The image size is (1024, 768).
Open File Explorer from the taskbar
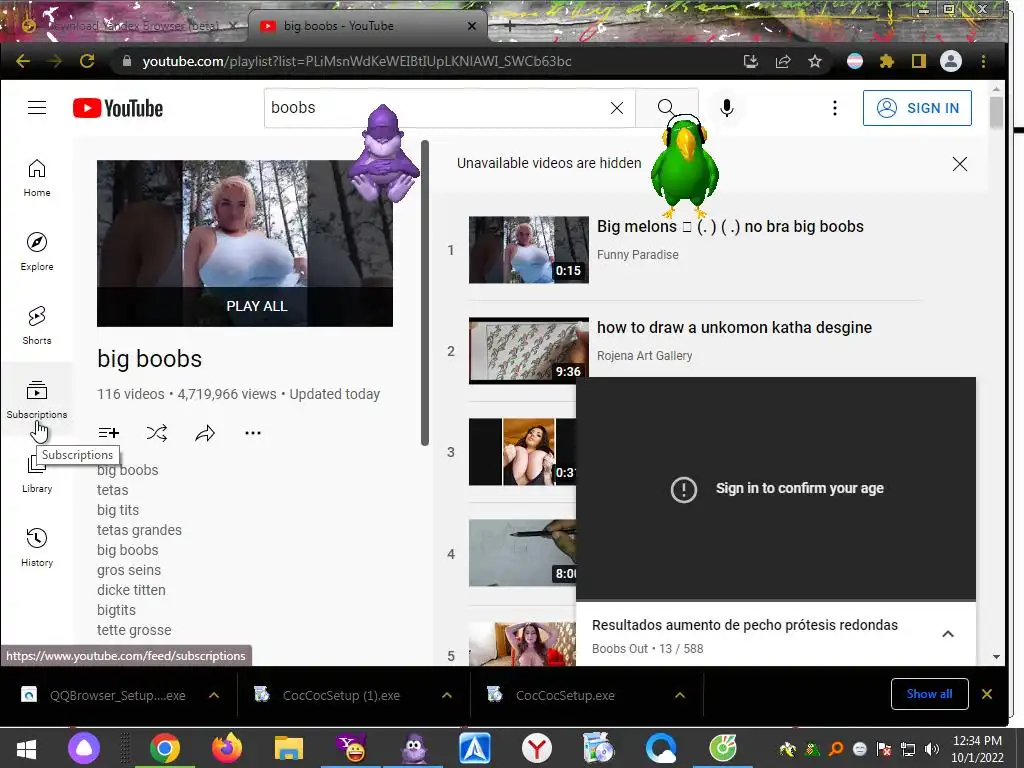pos(288,748)
